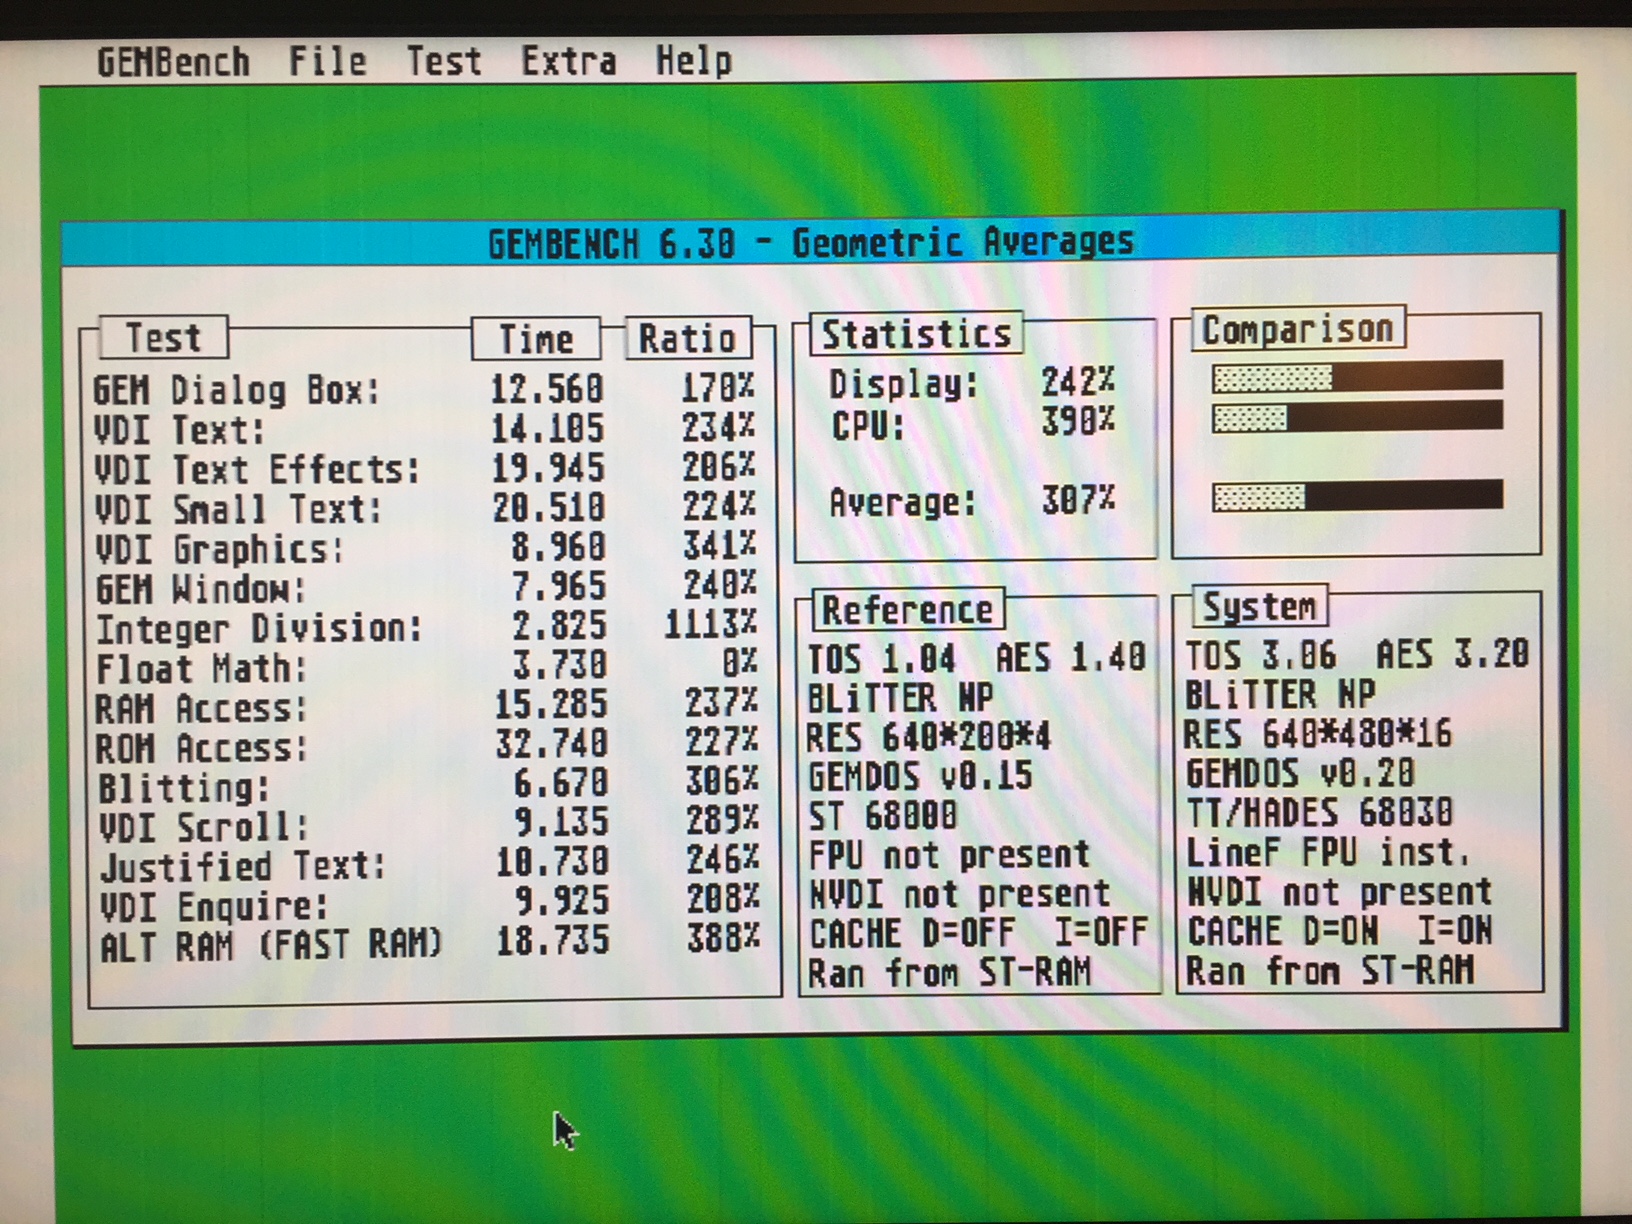This screenshot has height=1224, width=1632.
Task: Select the 'VDI Scroll:' row label
Action: (x=203, y=827)
